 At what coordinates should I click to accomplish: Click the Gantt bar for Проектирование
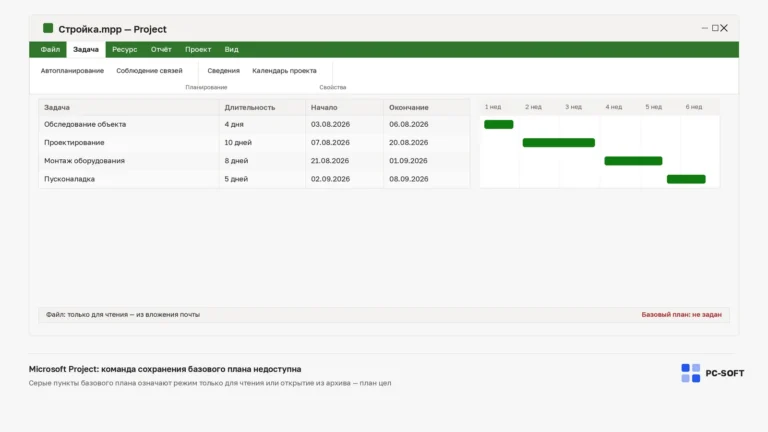pyautogui.click(x=559, y=143)
